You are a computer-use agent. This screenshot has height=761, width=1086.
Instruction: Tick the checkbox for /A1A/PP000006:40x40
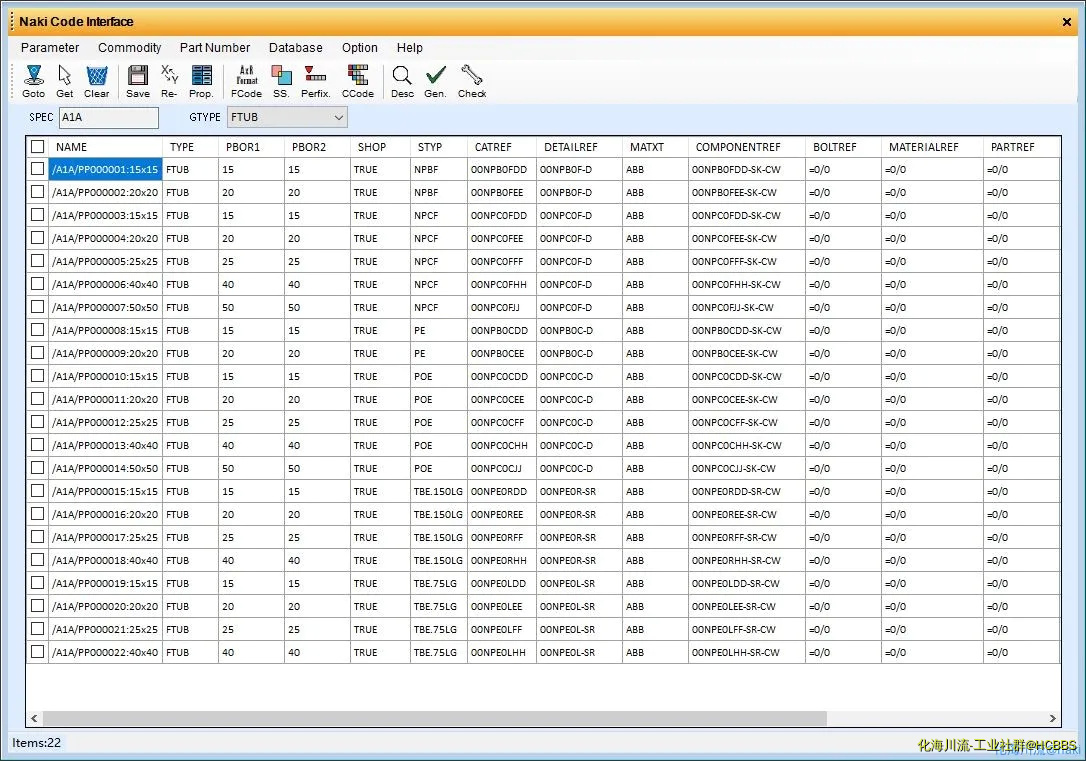[37, 284]
